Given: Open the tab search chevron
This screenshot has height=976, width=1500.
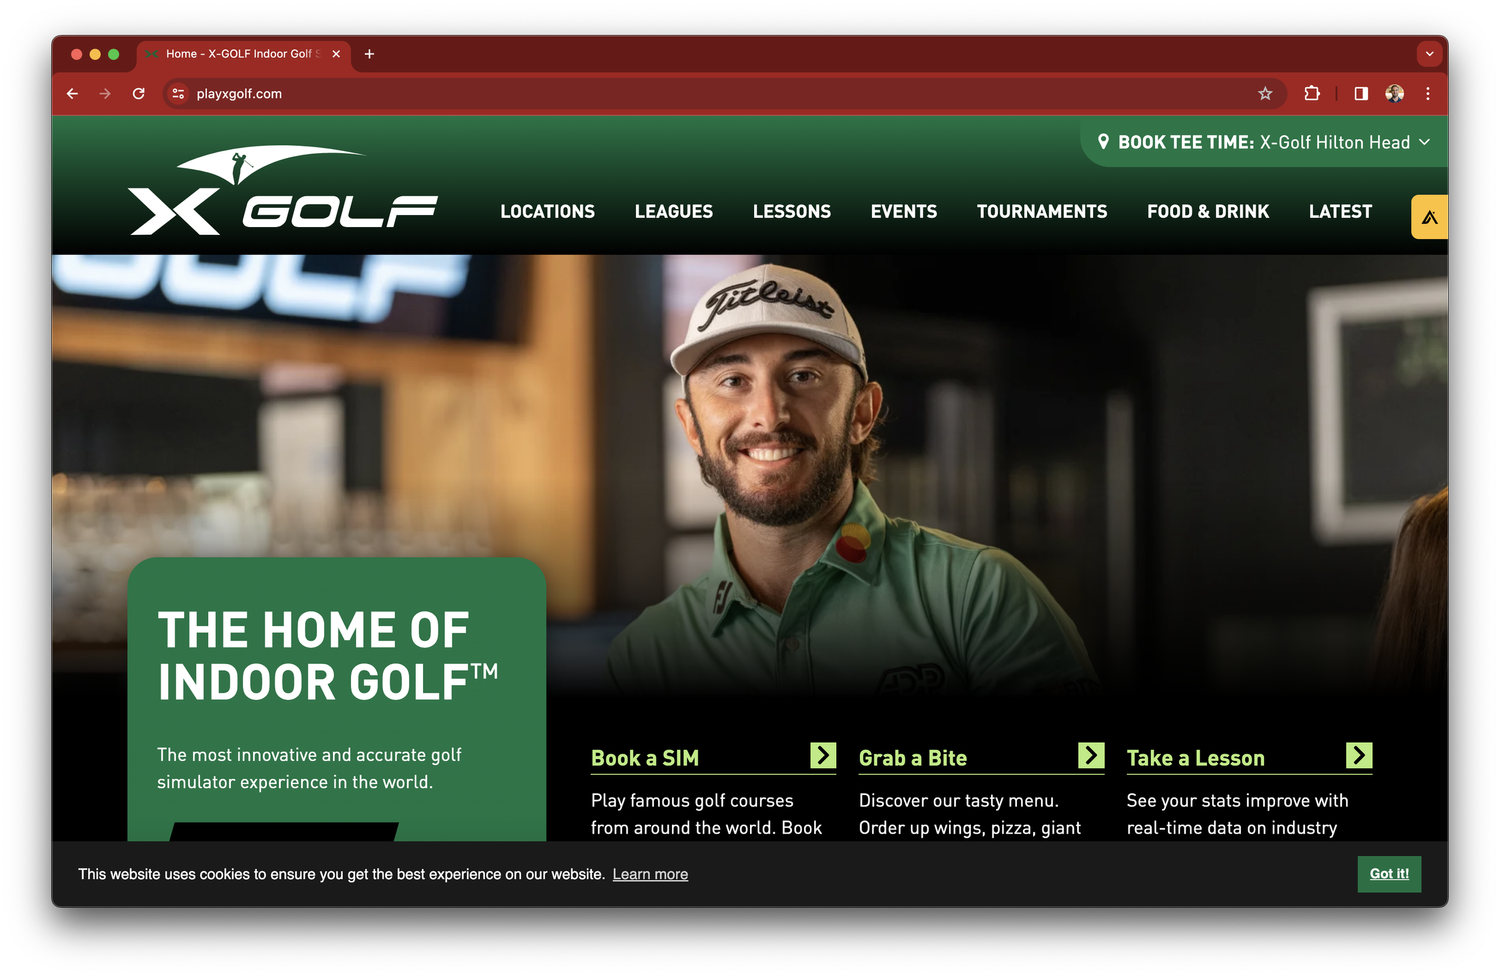Looking at the screenshot, I should [1430, 54].
